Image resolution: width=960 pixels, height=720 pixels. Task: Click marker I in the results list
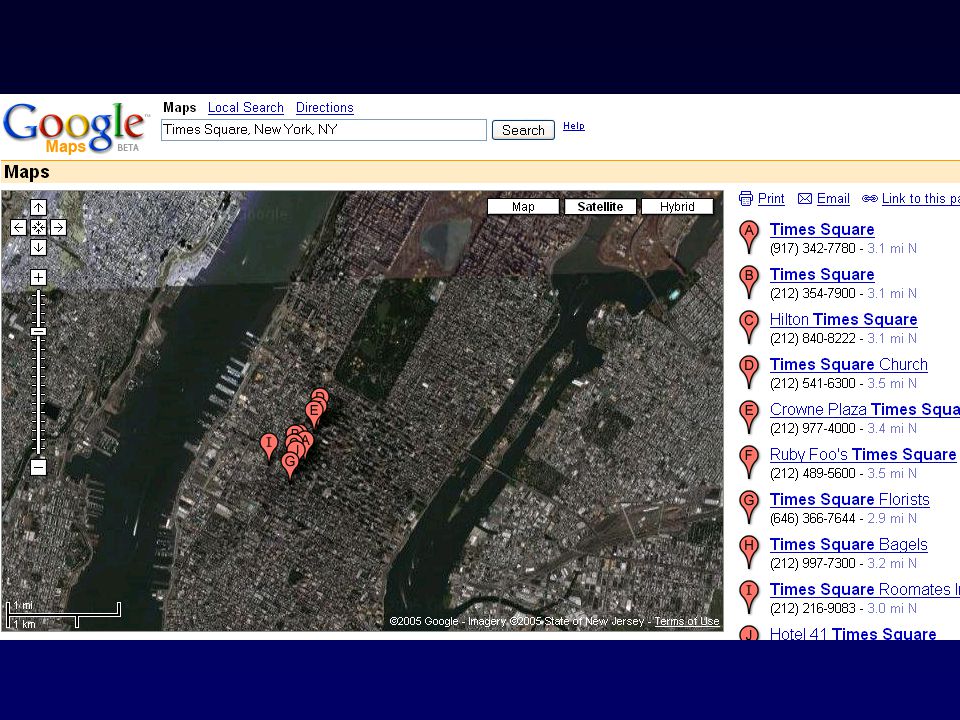[749, 596]
